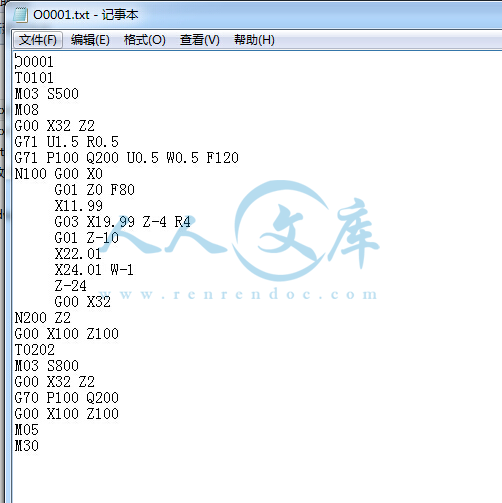
Task: Click the X11.99 line
Action: [79, 206]
